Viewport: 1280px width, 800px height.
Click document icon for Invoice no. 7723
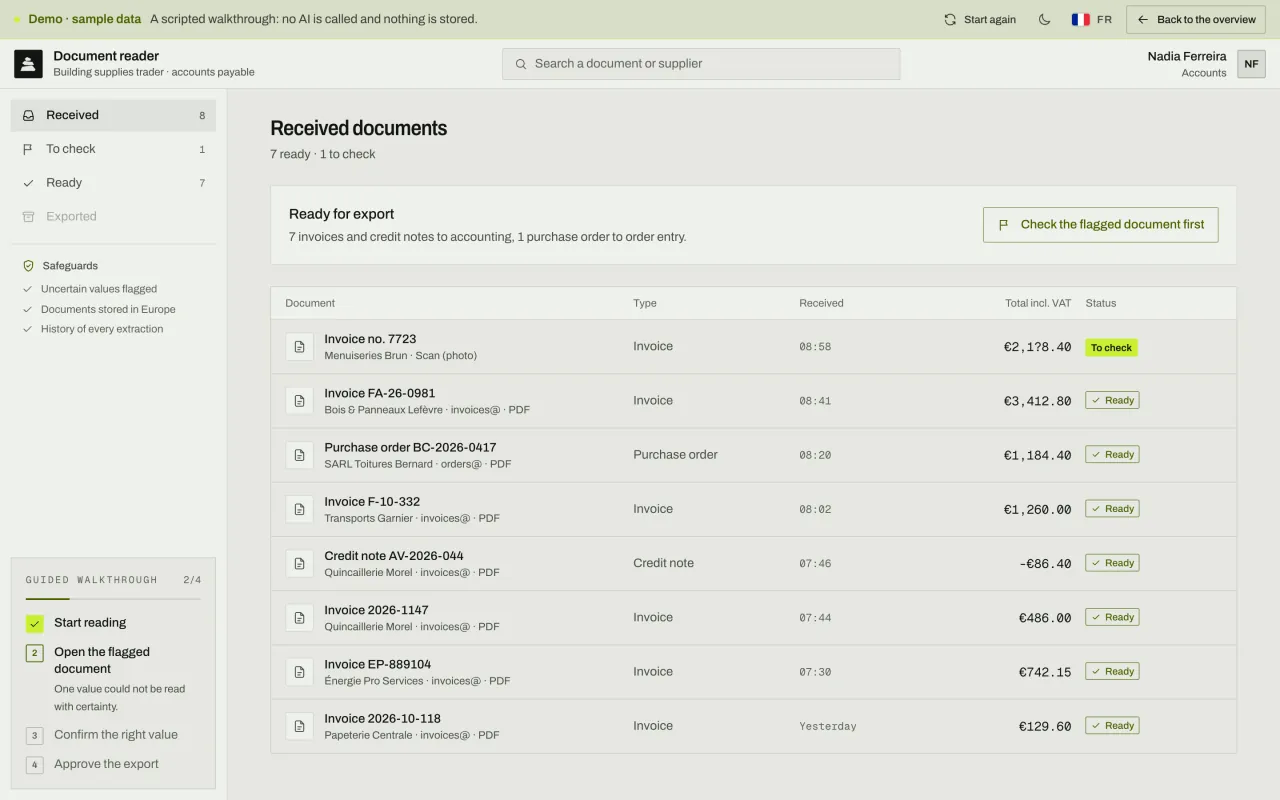click(299, 347)
